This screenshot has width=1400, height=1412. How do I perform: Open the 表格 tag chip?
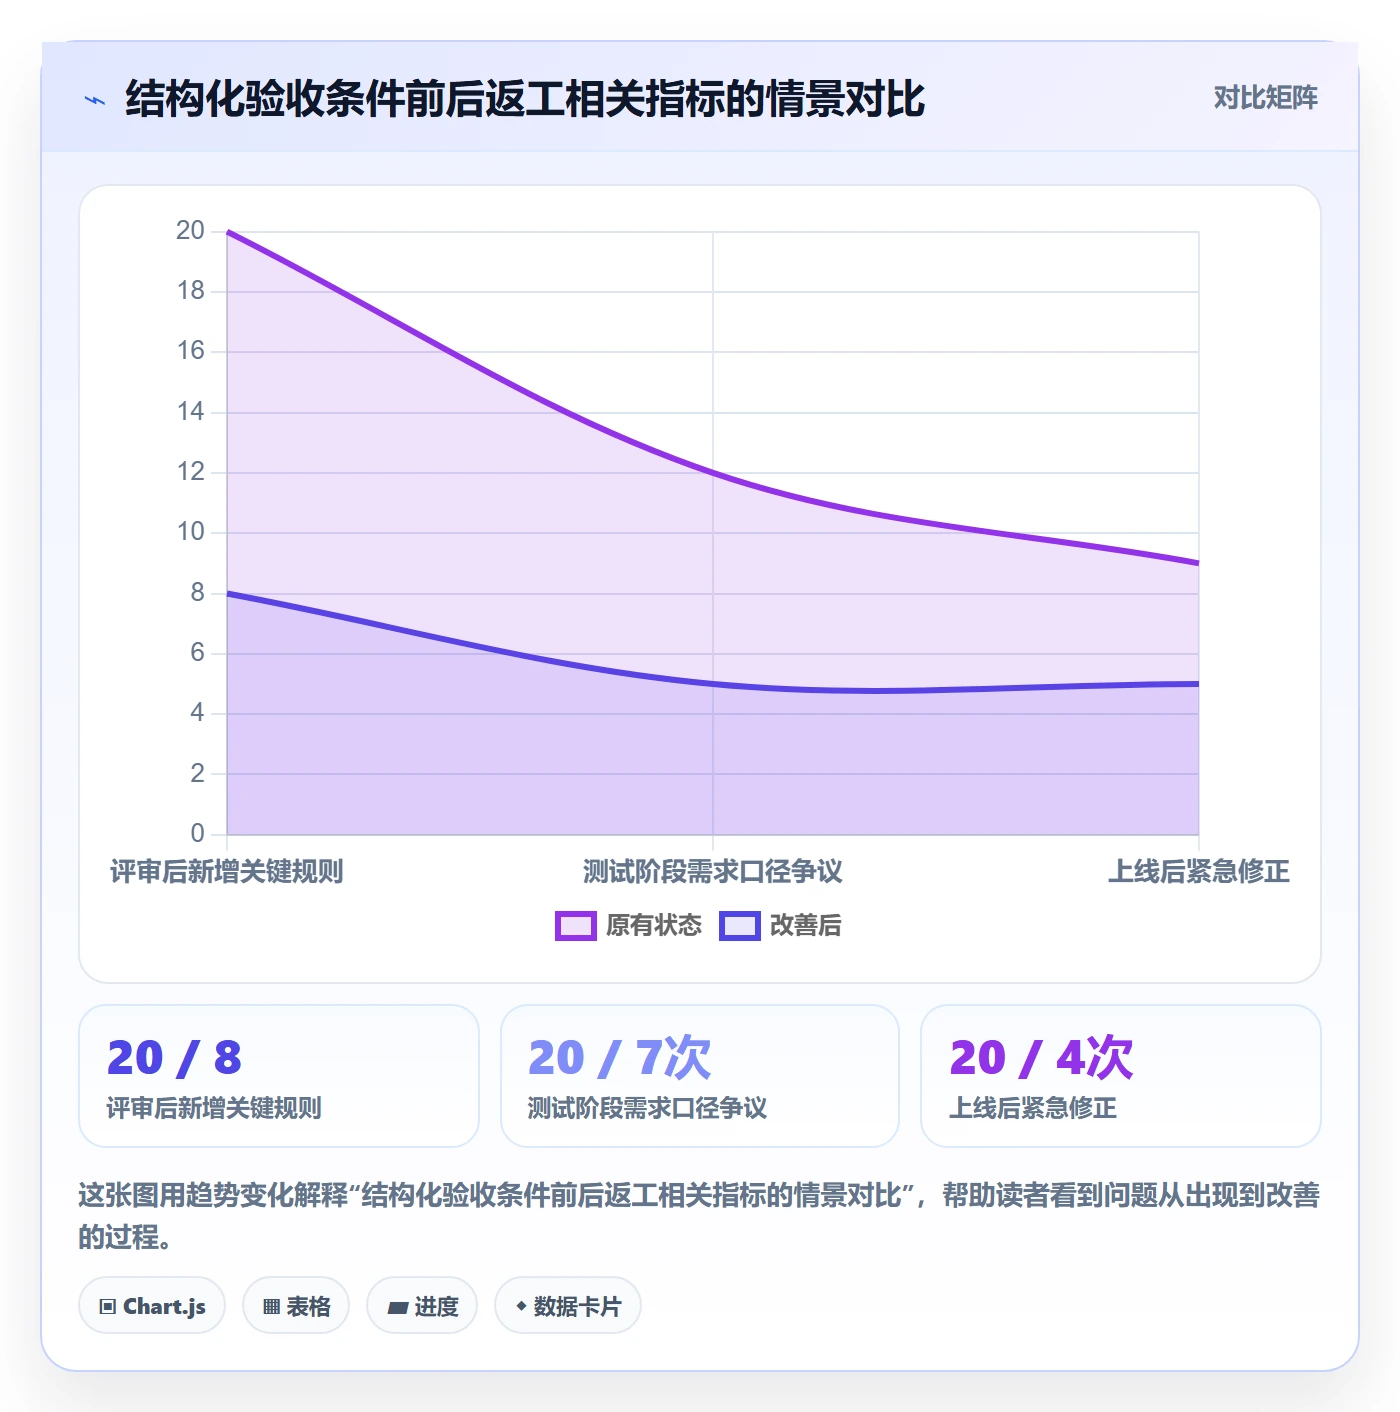tap(296, 1305)
